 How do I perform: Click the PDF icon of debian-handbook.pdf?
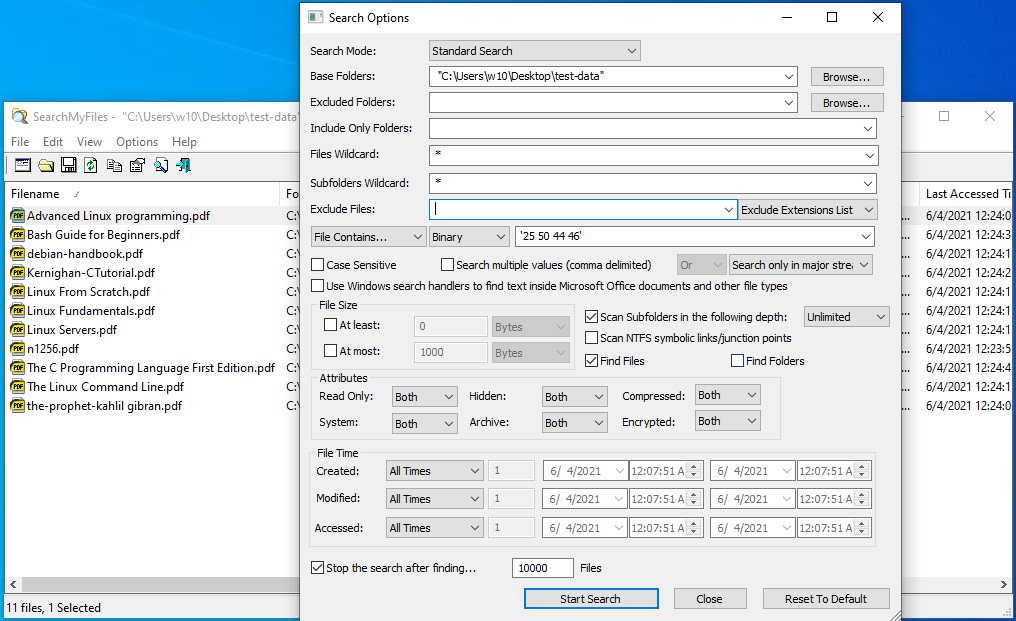click(x=17, y=253)
